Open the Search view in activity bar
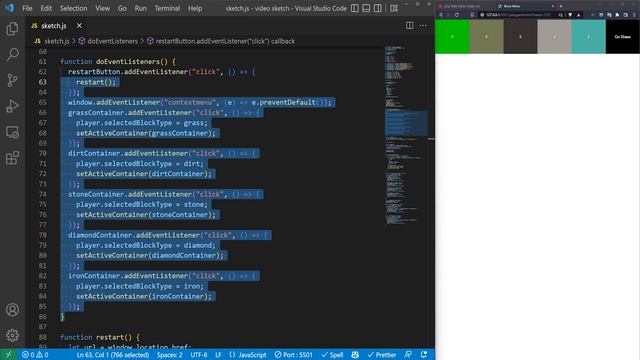 pyautogui.click(x=12, y=54)
